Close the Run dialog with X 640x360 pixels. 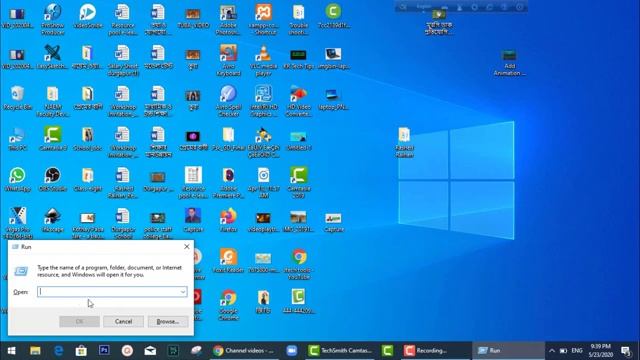click(187, 247)
